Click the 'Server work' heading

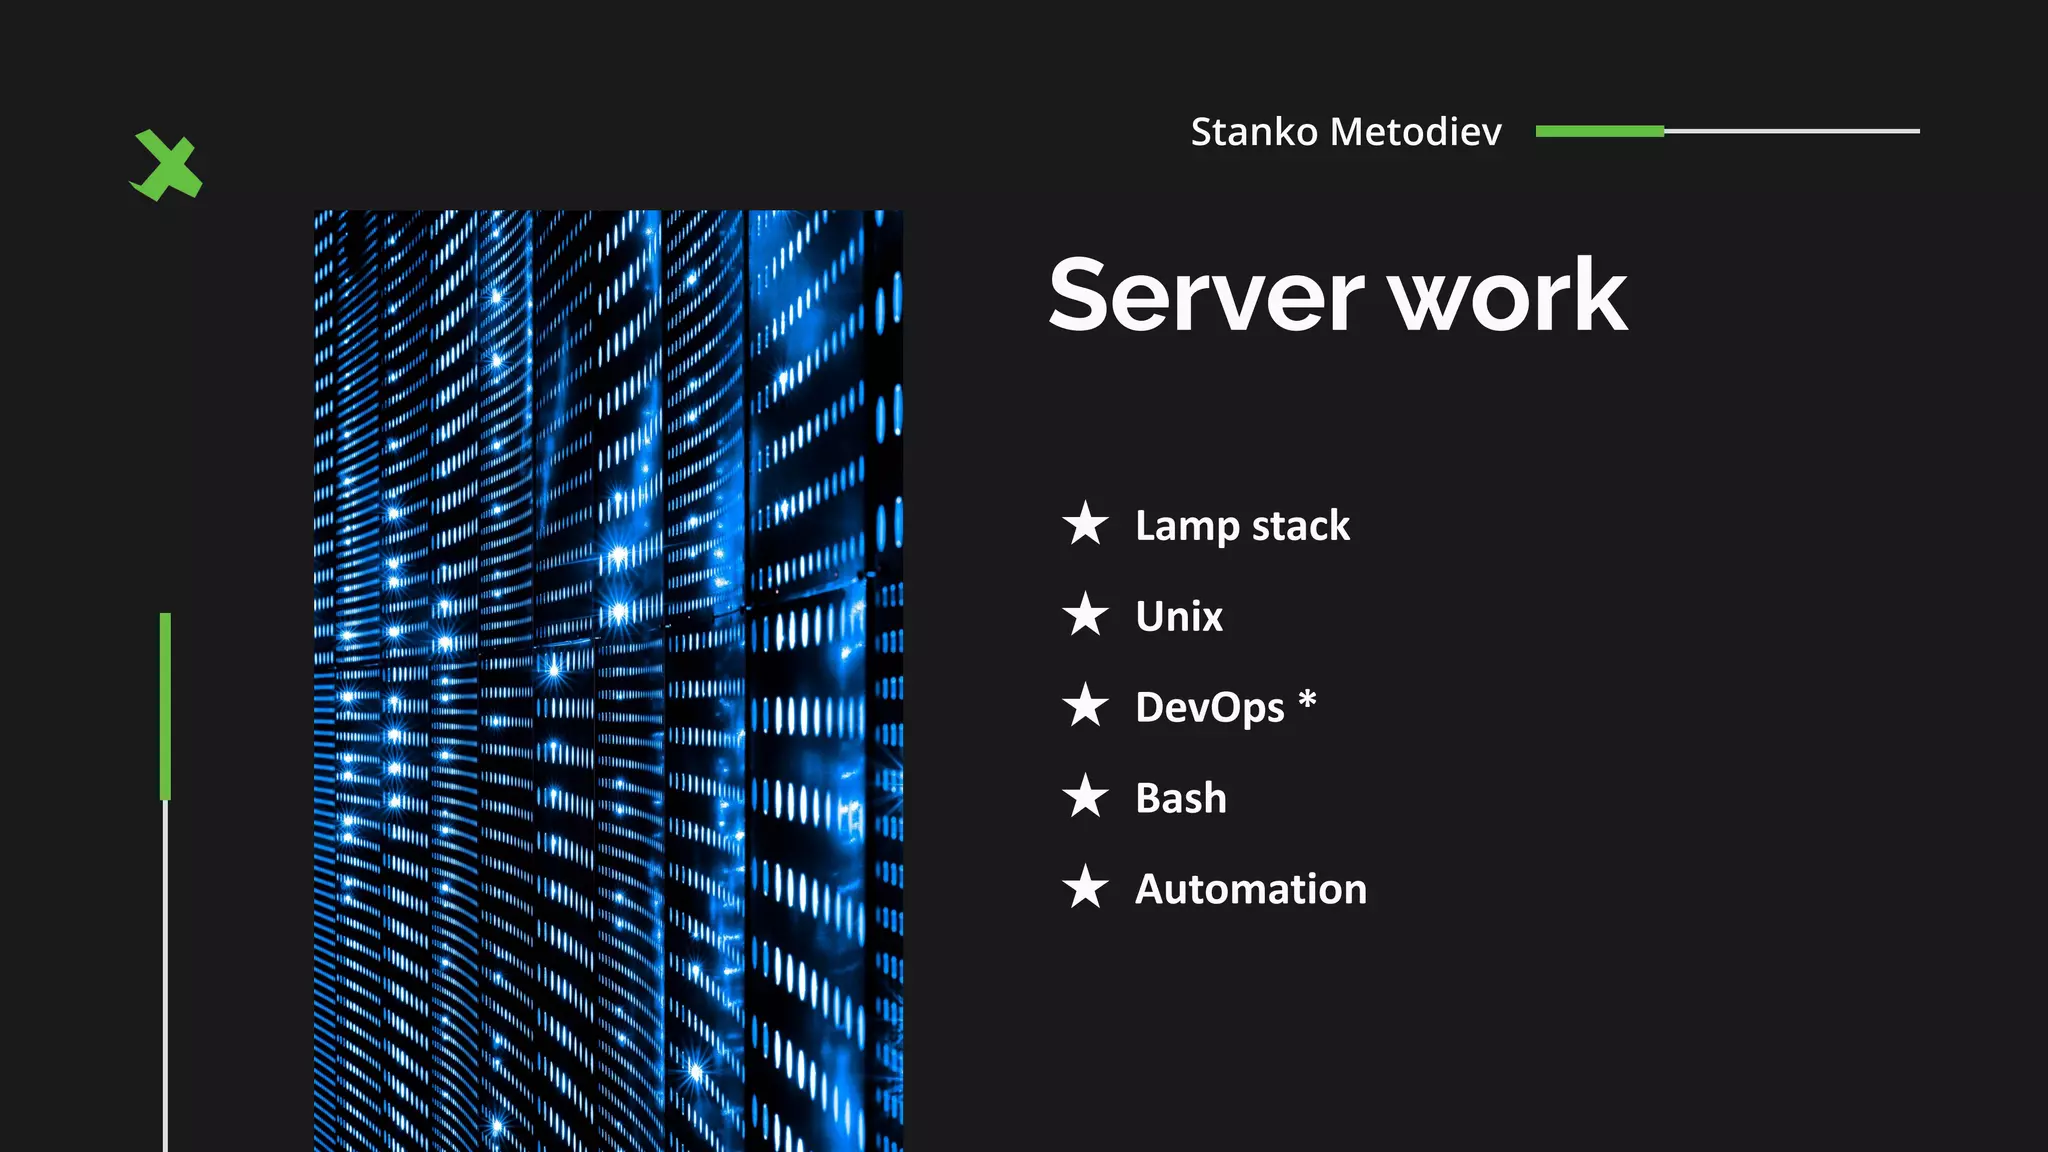[x=1338, y=294]
